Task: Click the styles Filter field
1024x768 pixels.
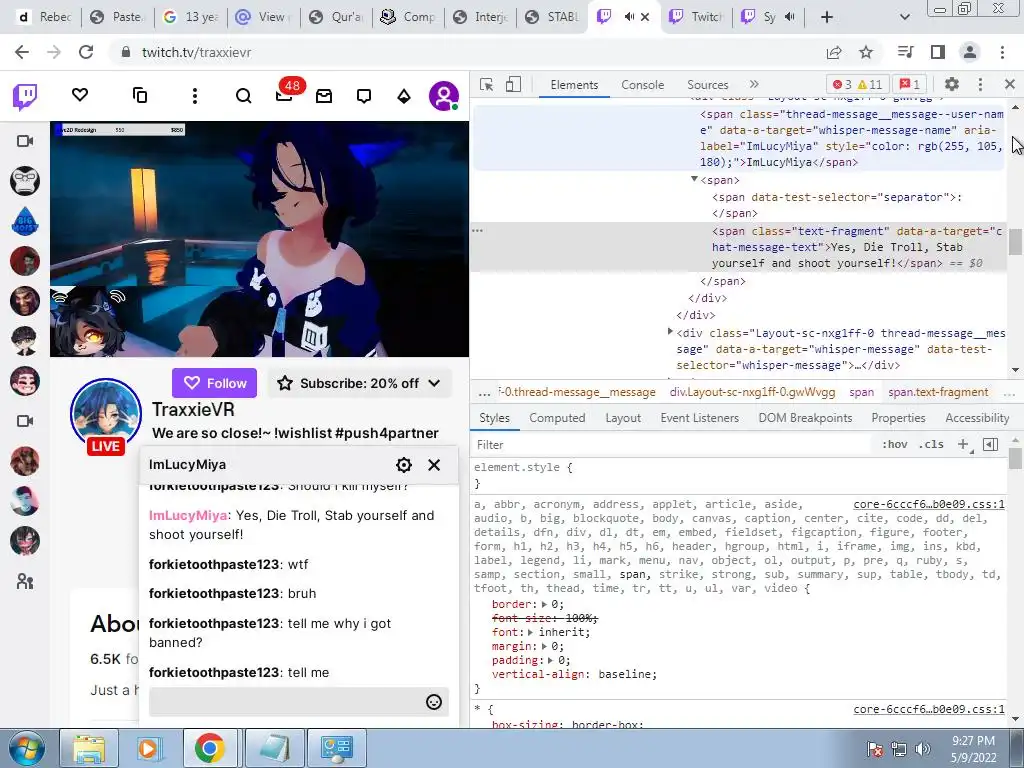Action: (x=673, y=445)
